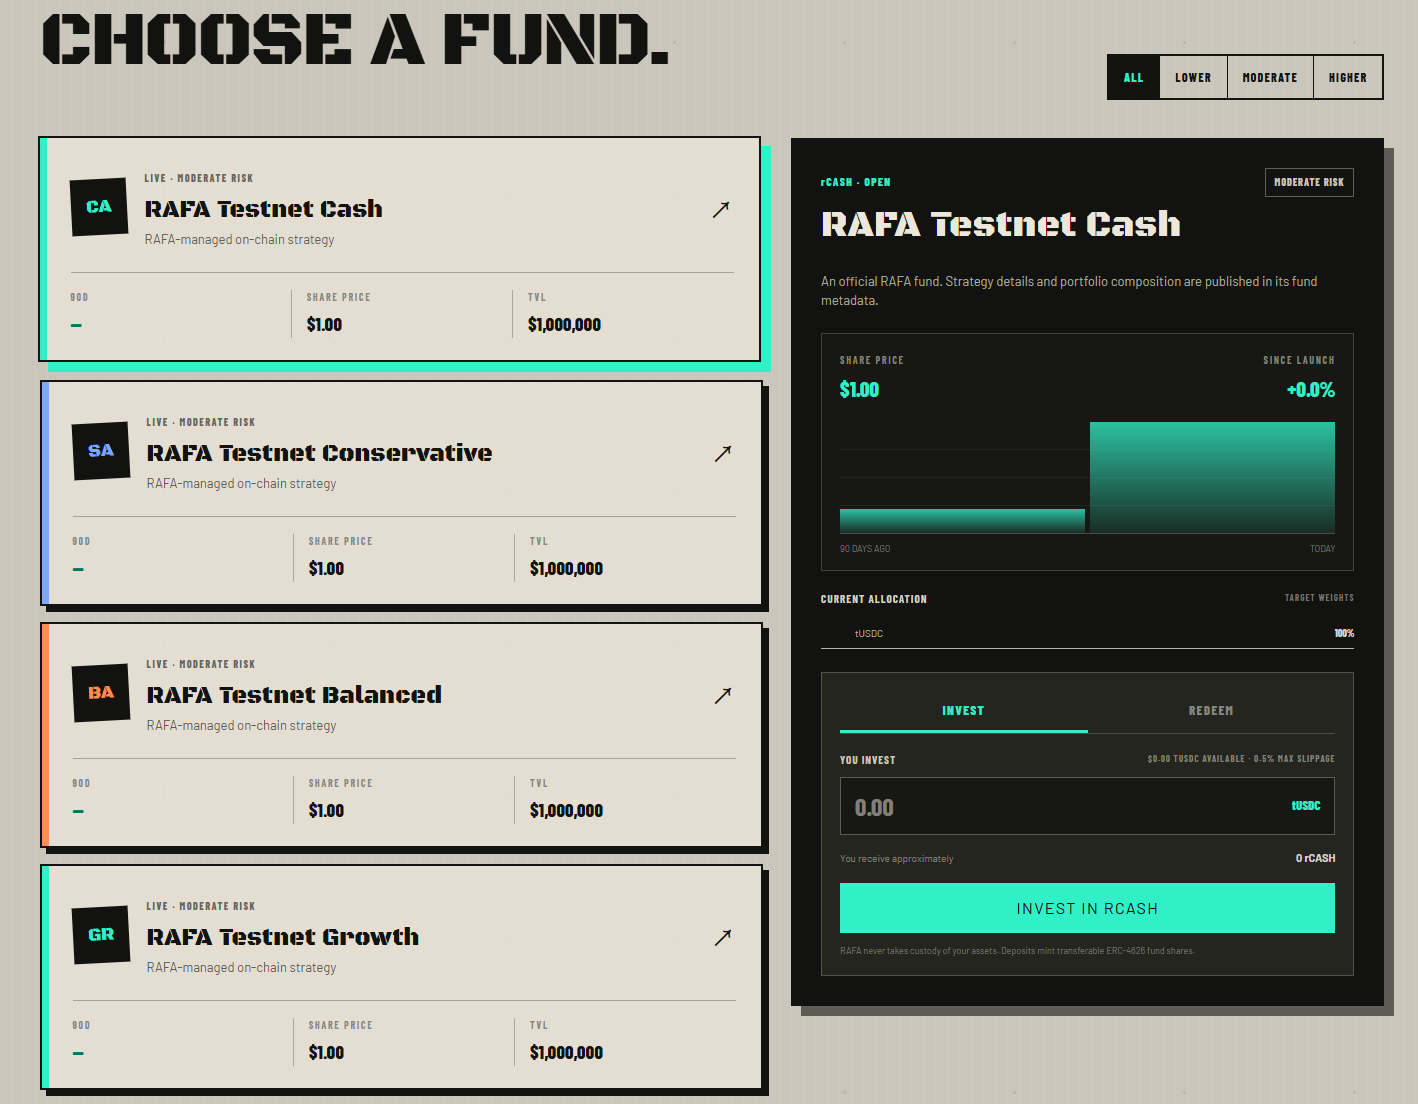The height and width of the screenshot is (1104, 1418).
Task: Click the +0.0% since launch value
Action: pyautogui.click(x=1311, y=390)
